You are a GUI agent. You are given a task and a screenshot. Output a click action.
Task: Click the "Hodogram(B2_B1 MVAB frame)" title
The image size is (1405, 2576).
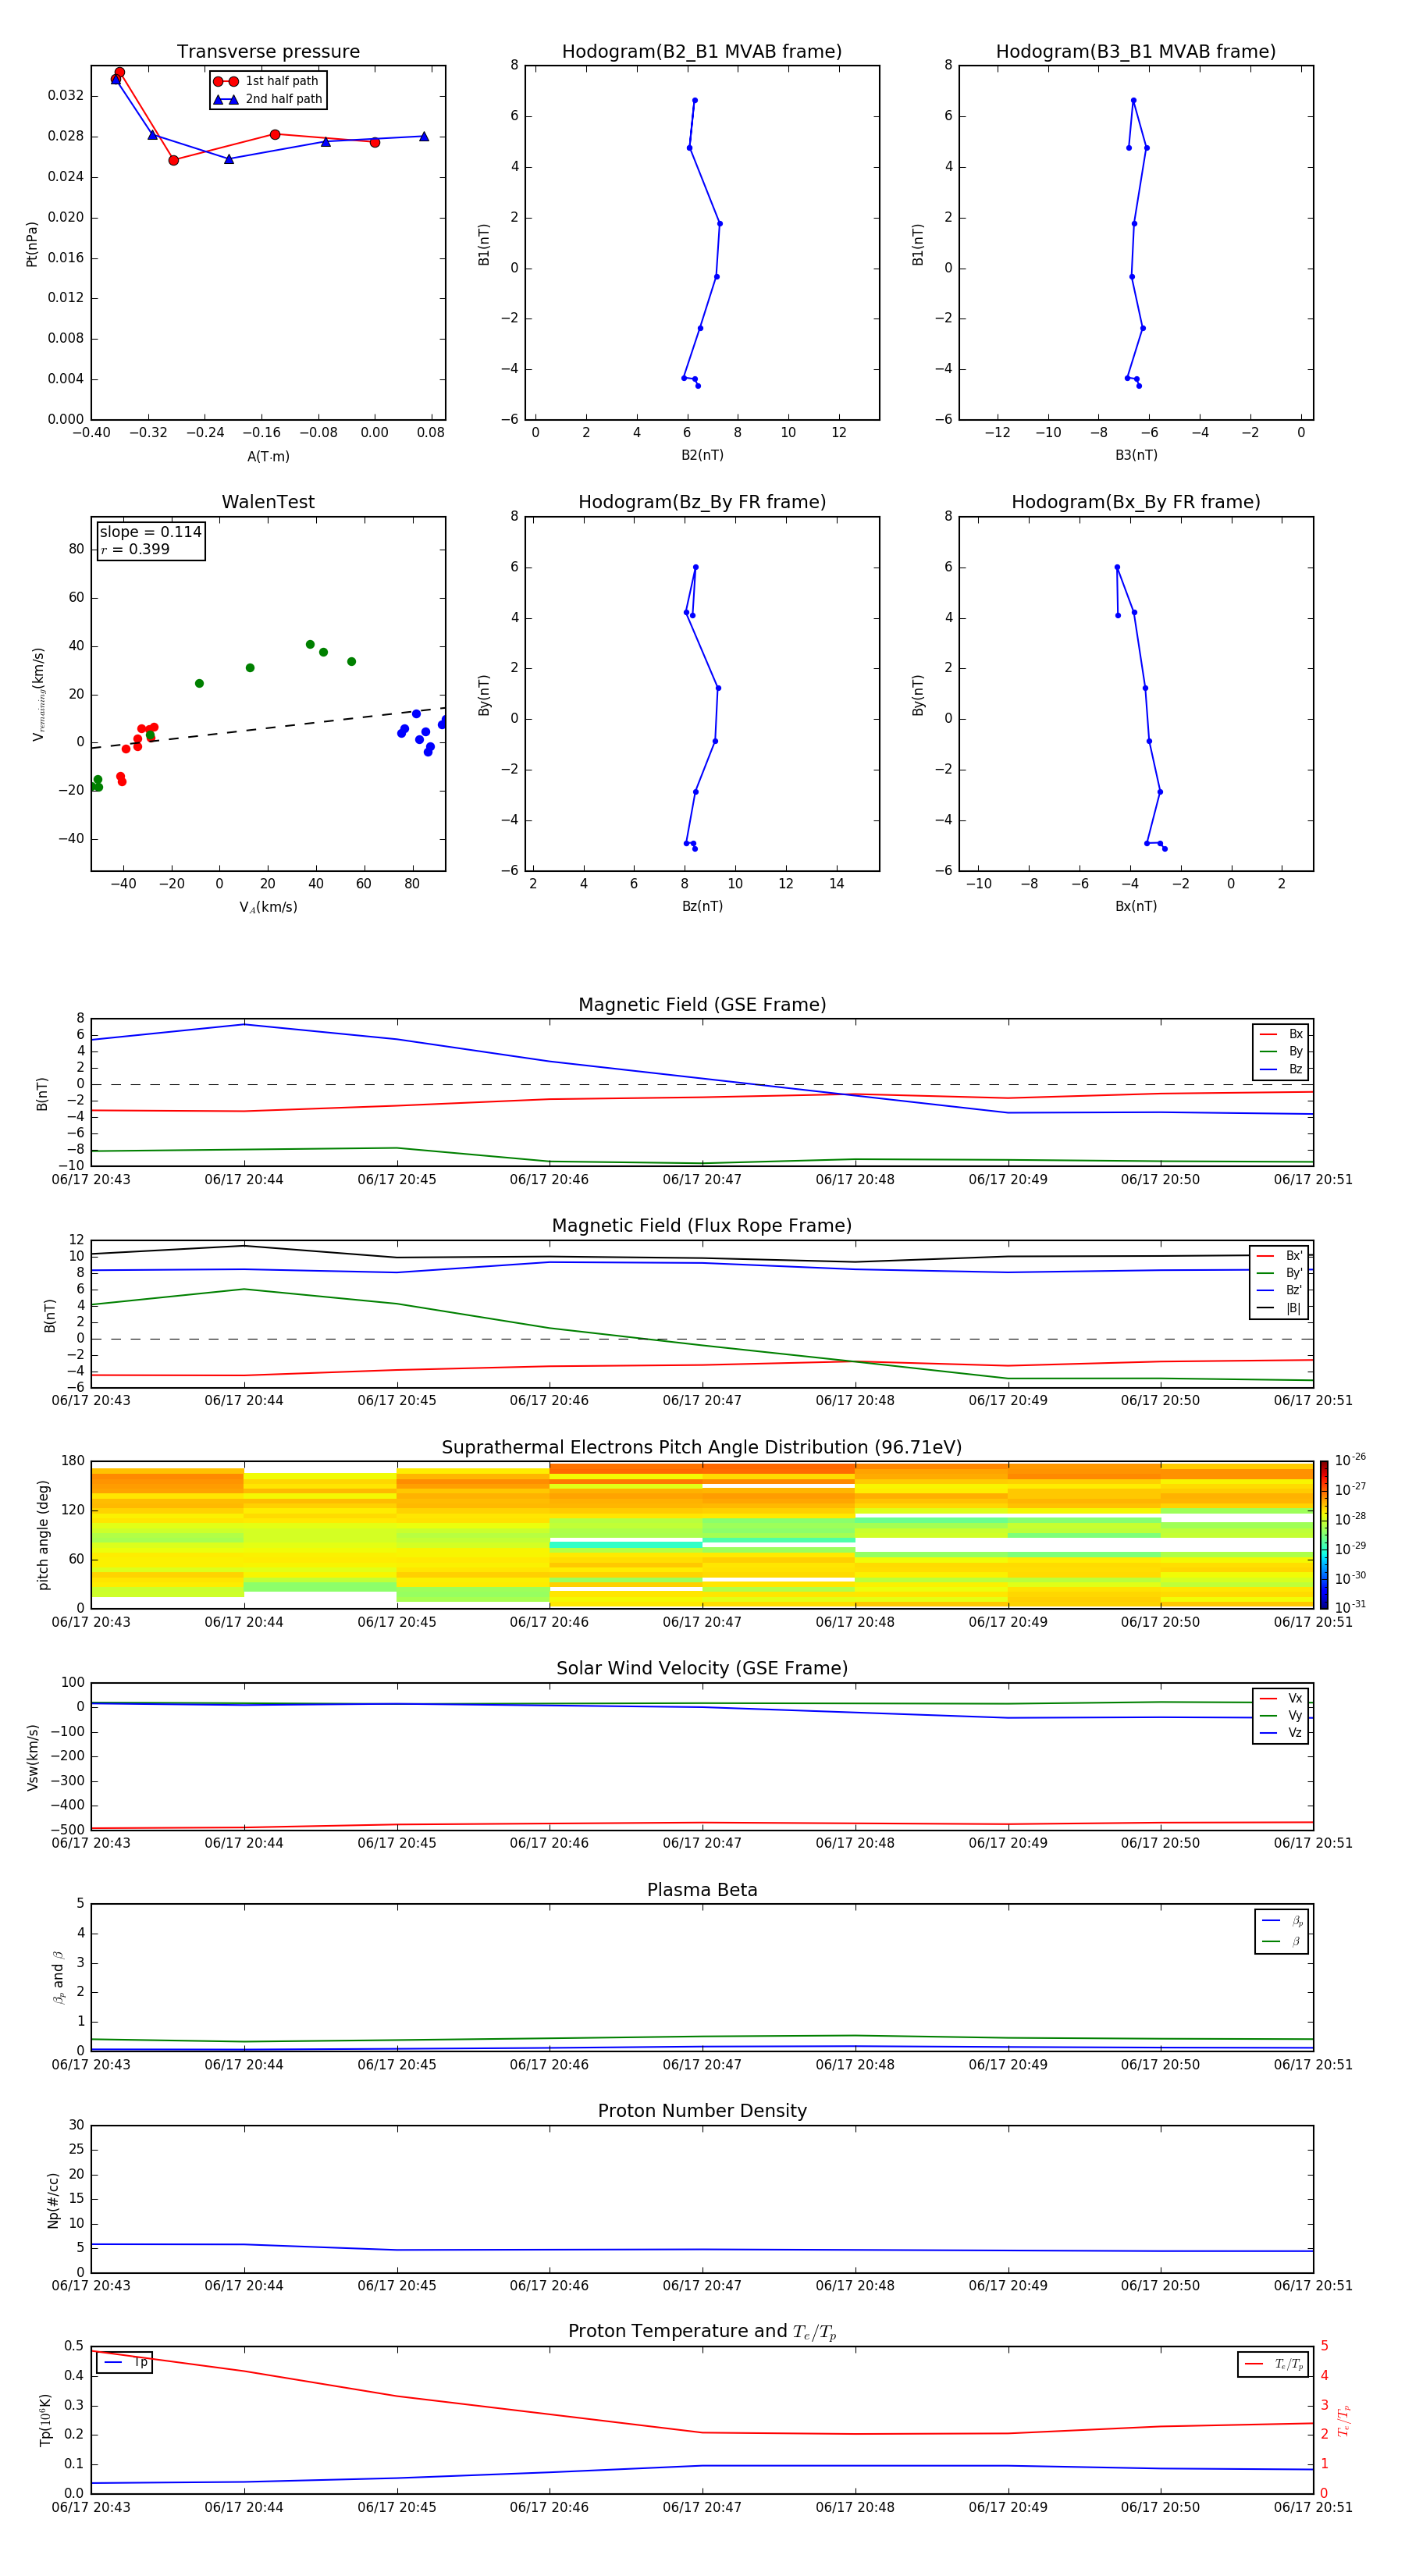point(702,52)
